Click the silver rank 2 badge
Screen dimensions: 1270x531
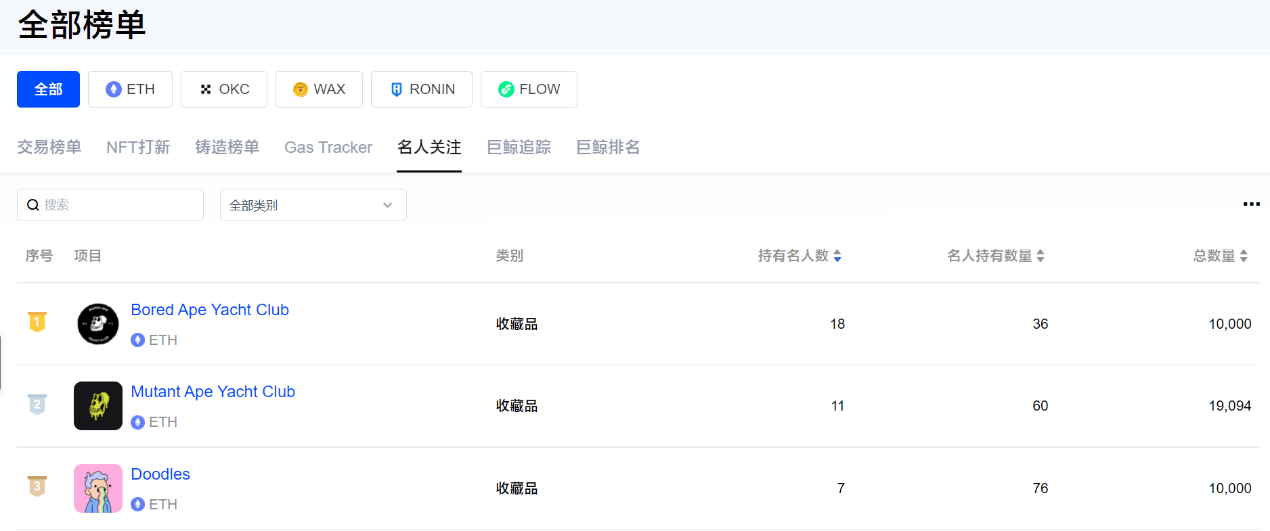(x=37, y=405)
